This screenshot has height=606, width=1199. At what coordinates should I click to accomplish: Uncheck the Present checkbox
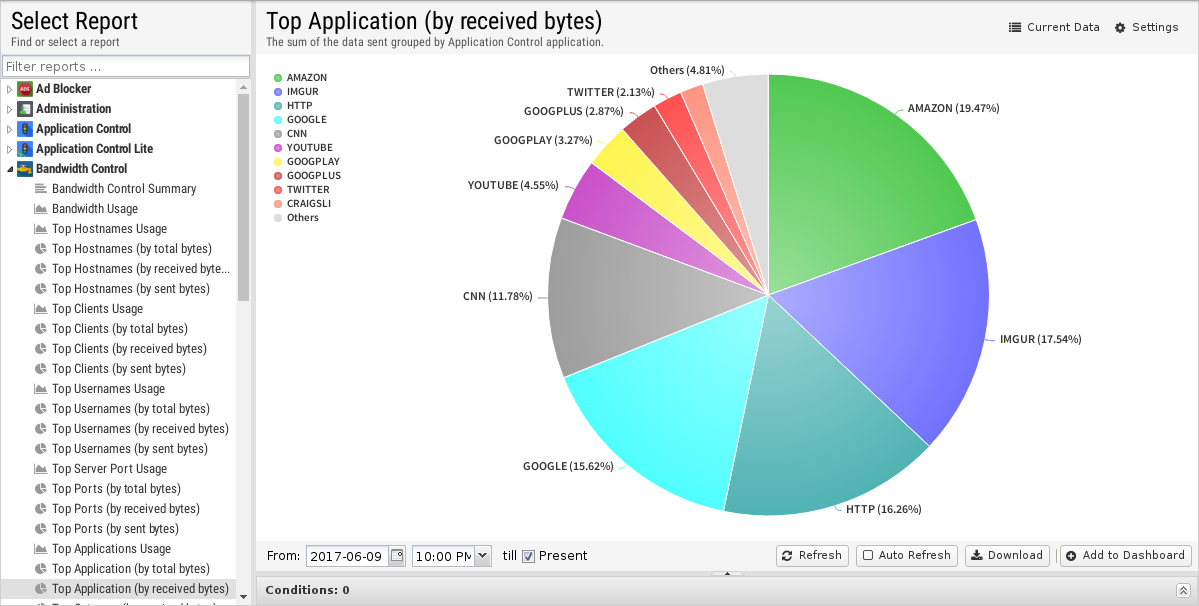tap(528, 556)
